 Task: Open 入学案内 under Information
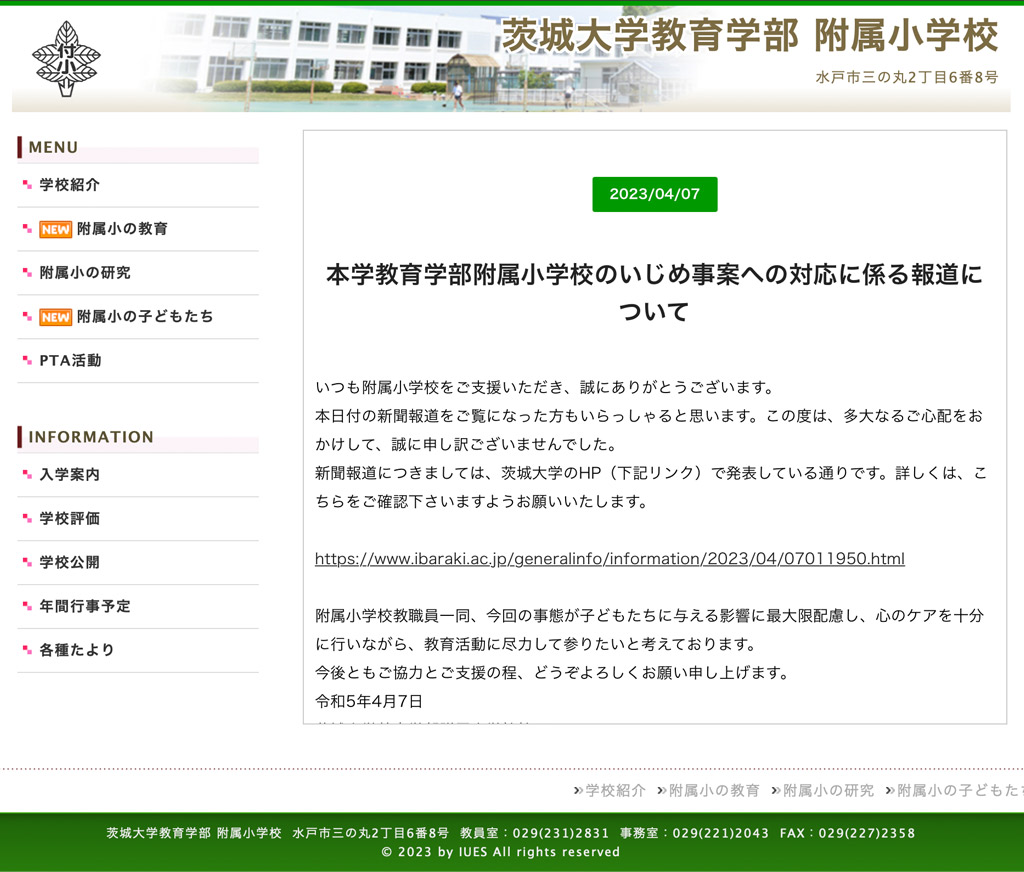click(69, 475)
